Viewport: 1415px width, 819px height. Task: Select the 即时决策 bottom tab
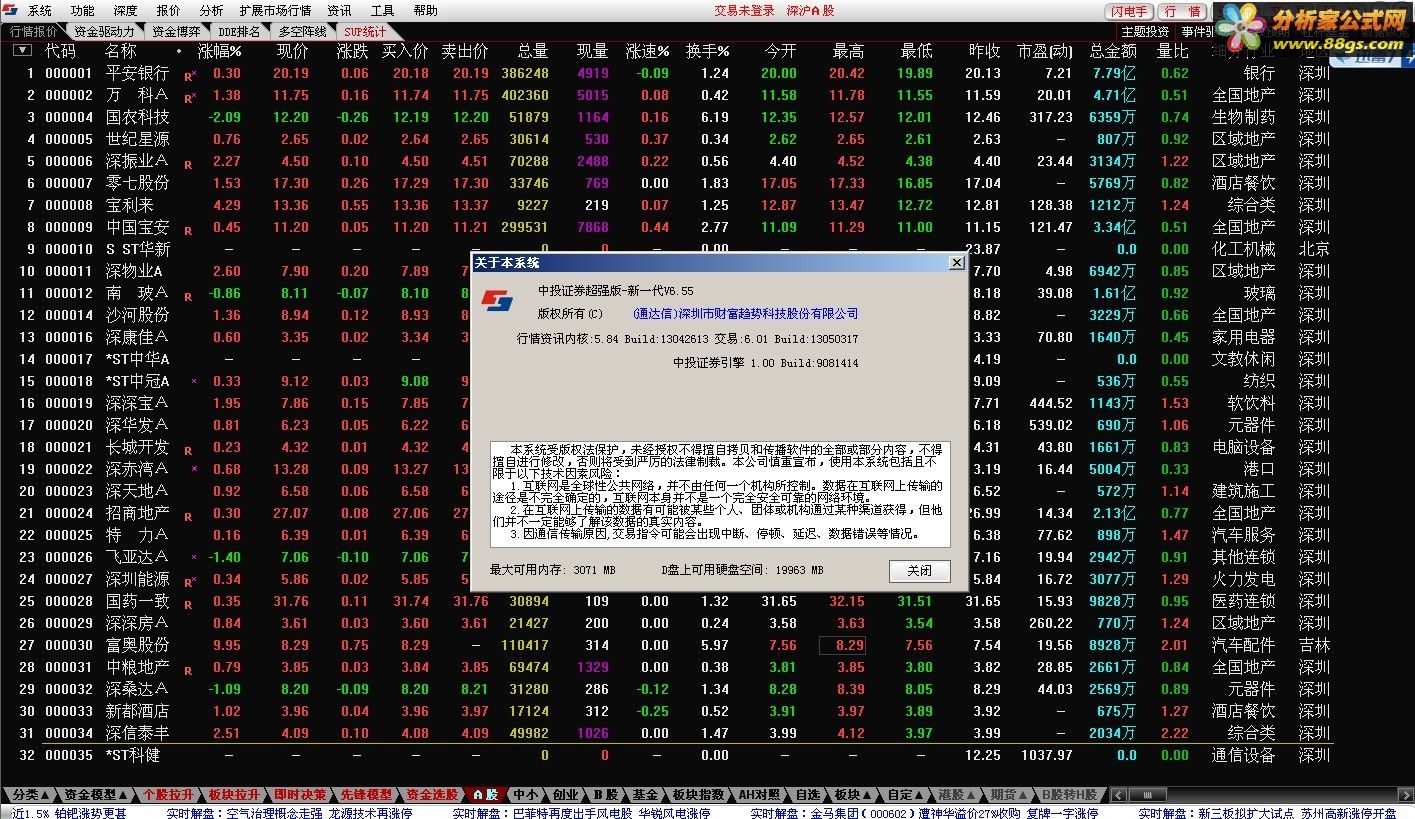[x=299, y=795]
